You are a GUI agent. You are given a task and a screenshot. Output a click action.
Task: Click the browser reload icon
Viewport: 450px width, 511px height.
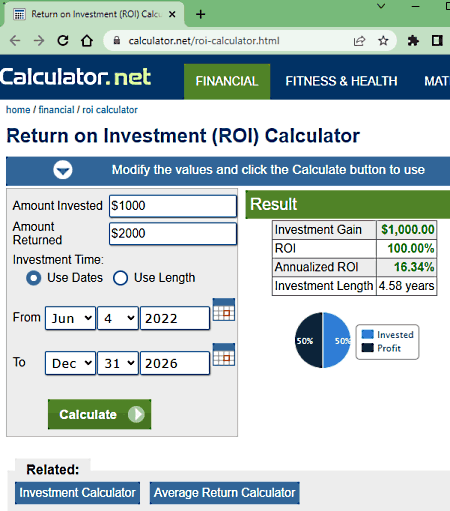[x=63, y=41]
